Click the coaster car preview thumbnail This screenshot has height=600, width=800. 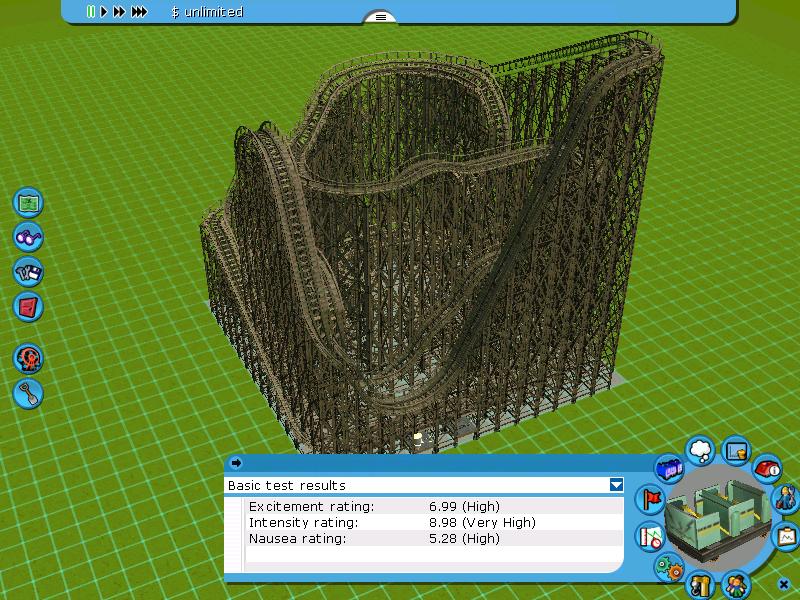point(718,517)
